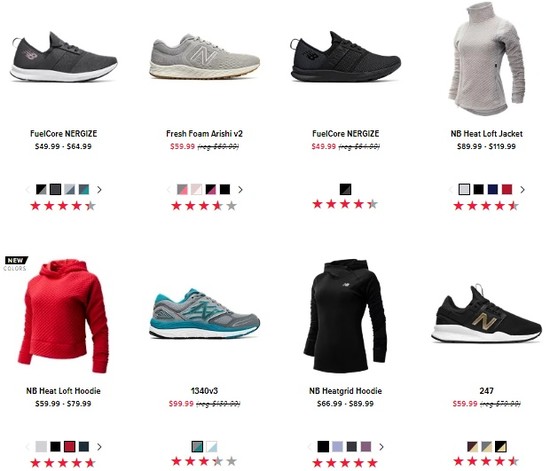Choose teal swatch for 1340v3 shoe
550x471 pixels.
197,446
